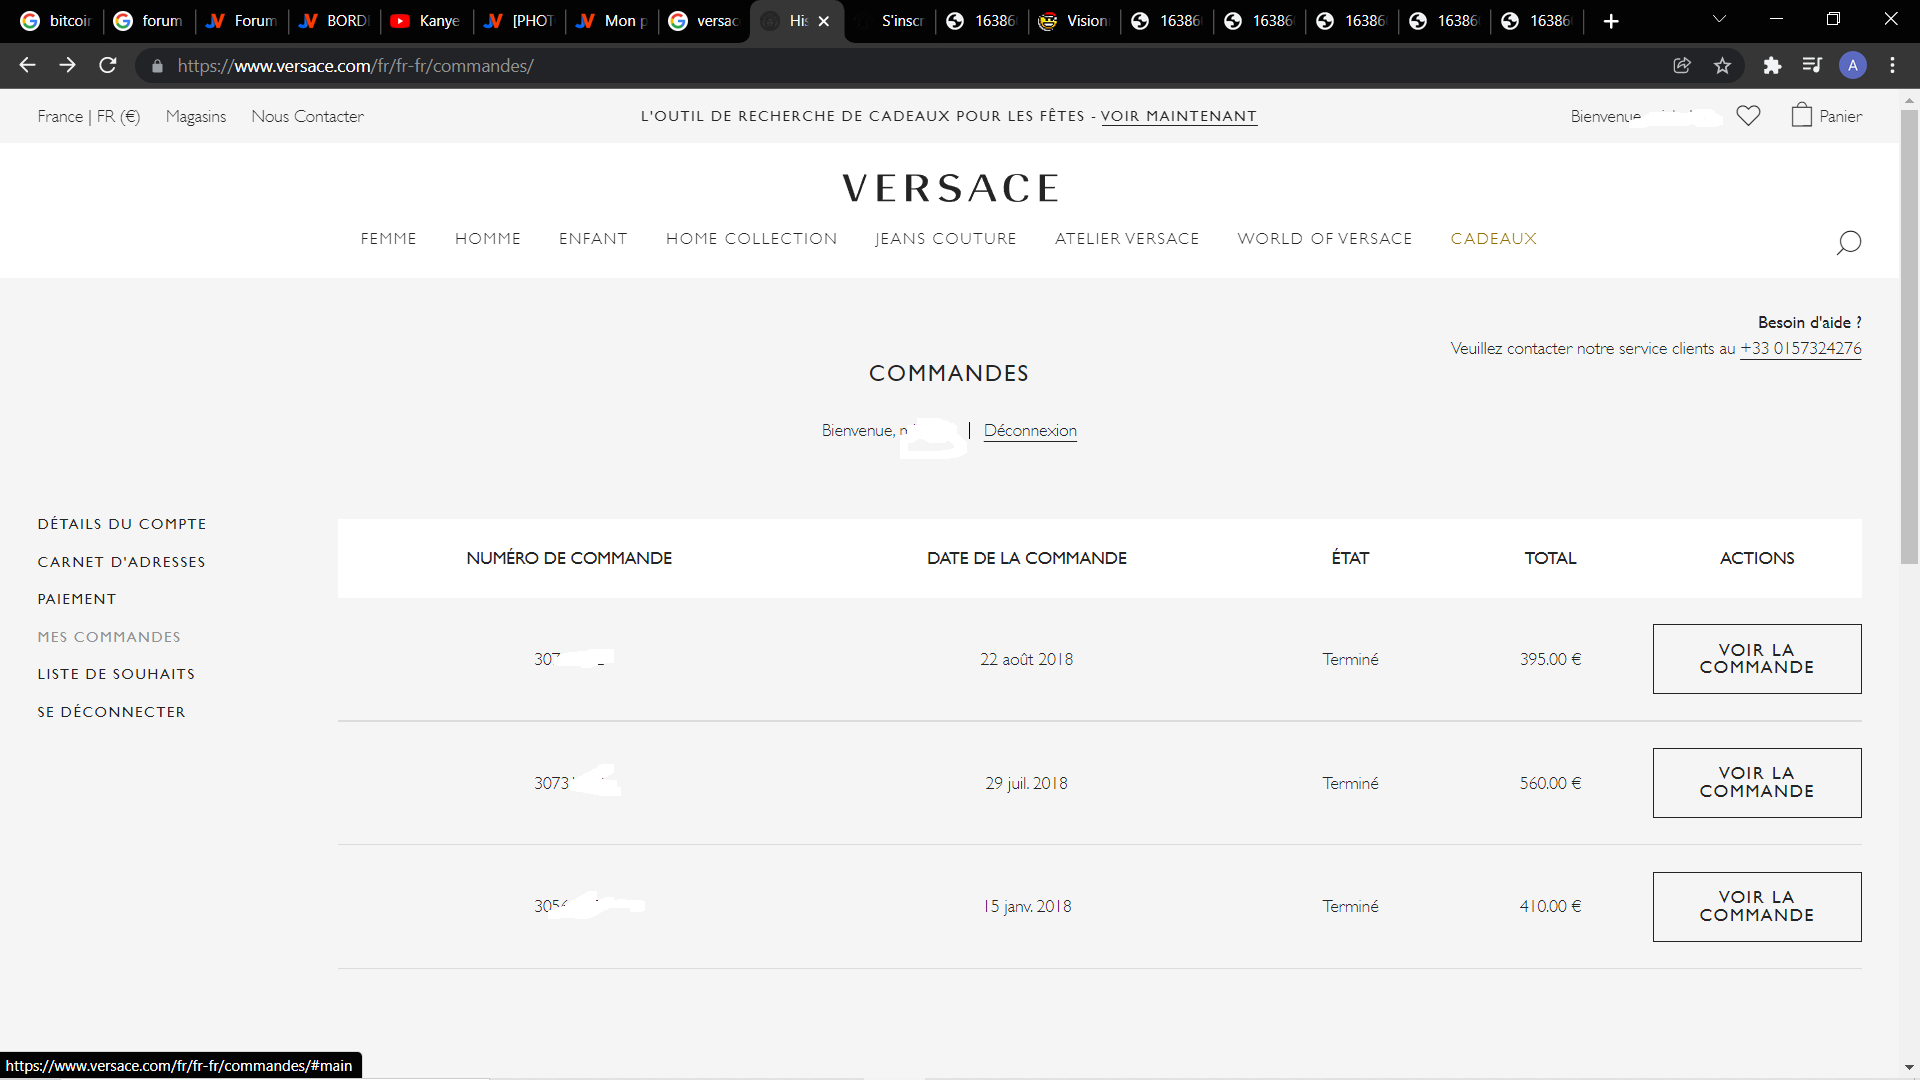Open the Magasins link
This screenshot has height=1080, width=1920.
196,117
